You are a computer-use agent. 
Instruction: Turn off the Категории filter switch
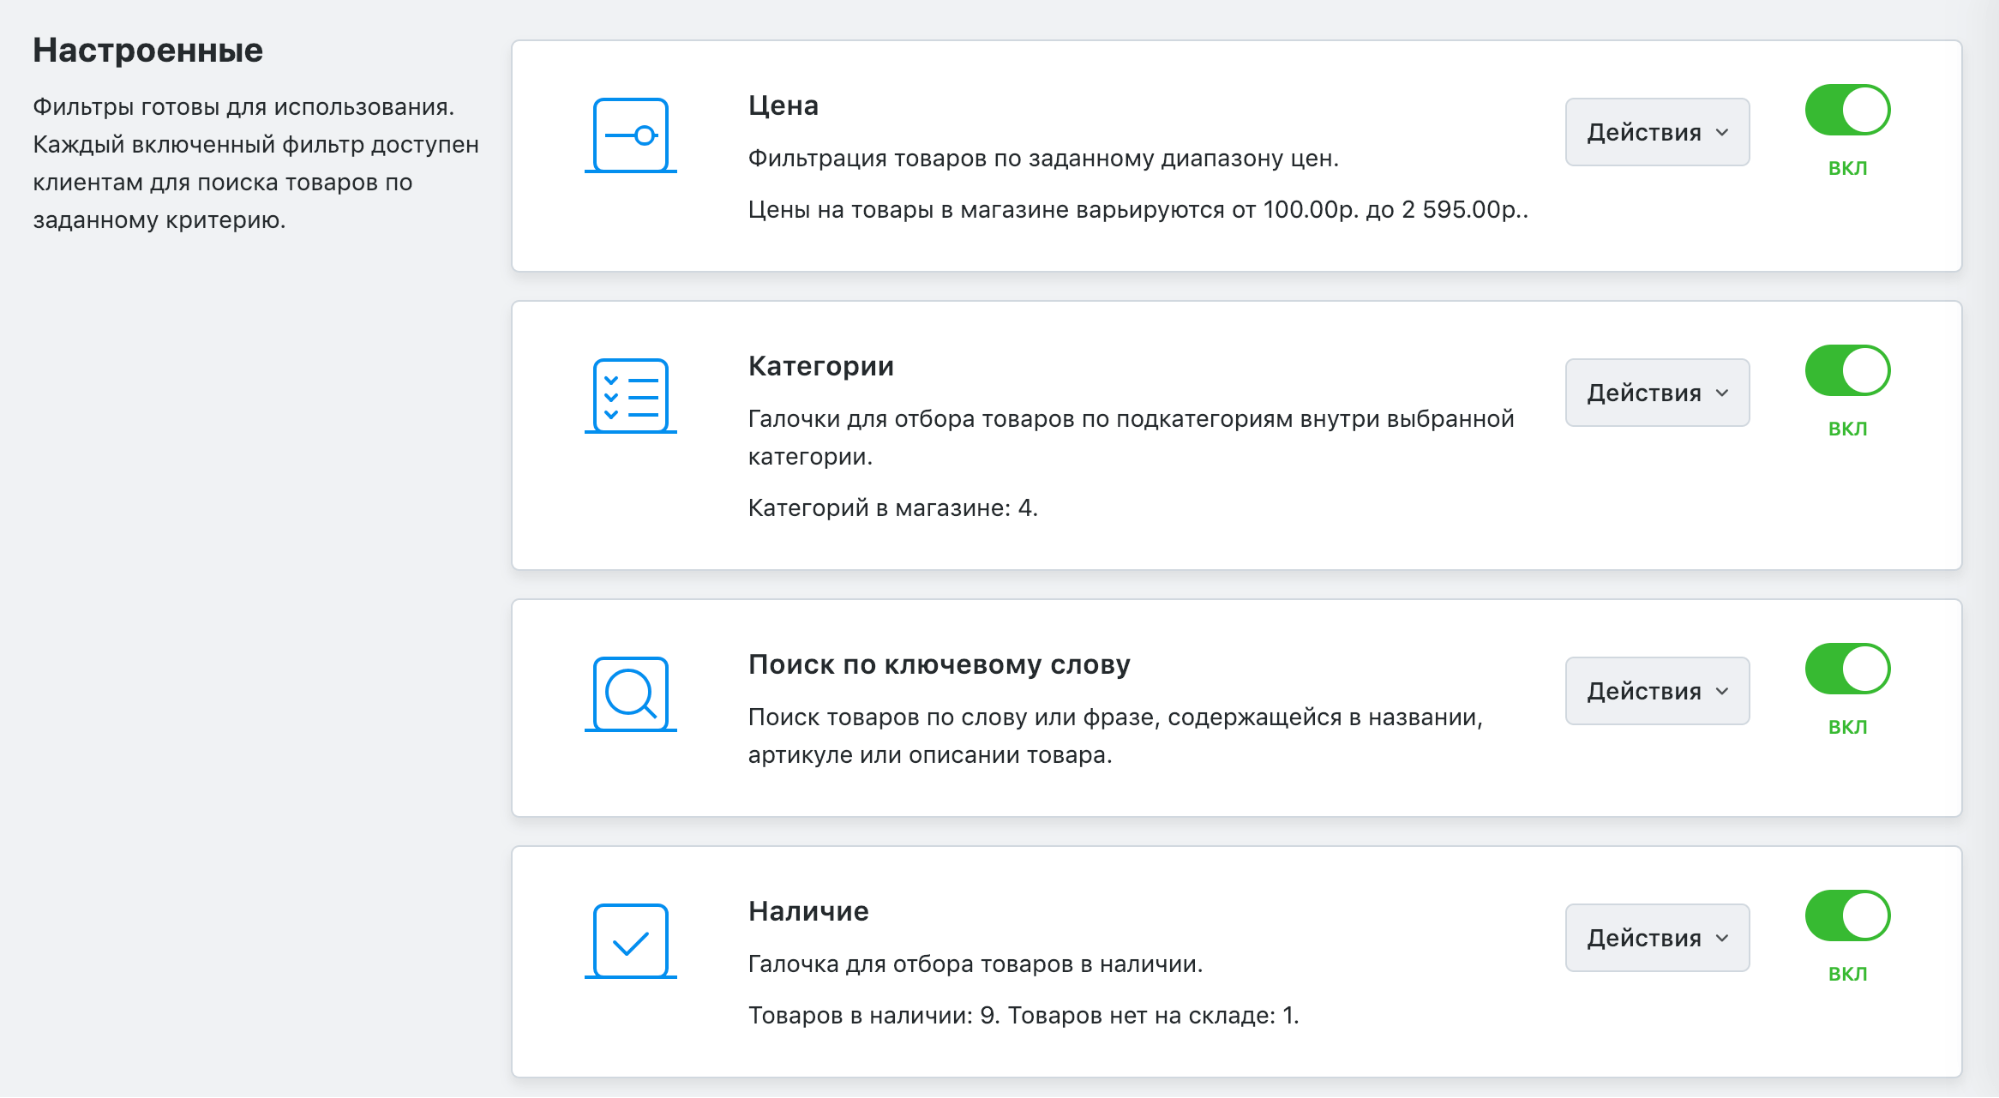(x=1847, y=371)
